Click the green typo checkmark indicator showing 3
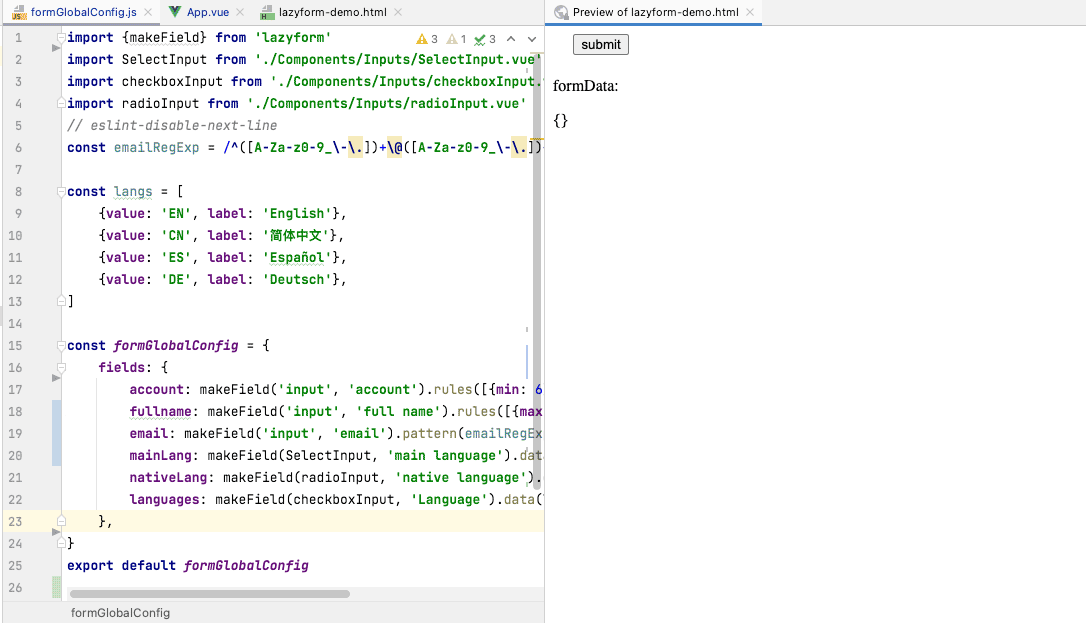The image size is (1086, 623). [485, 39]
